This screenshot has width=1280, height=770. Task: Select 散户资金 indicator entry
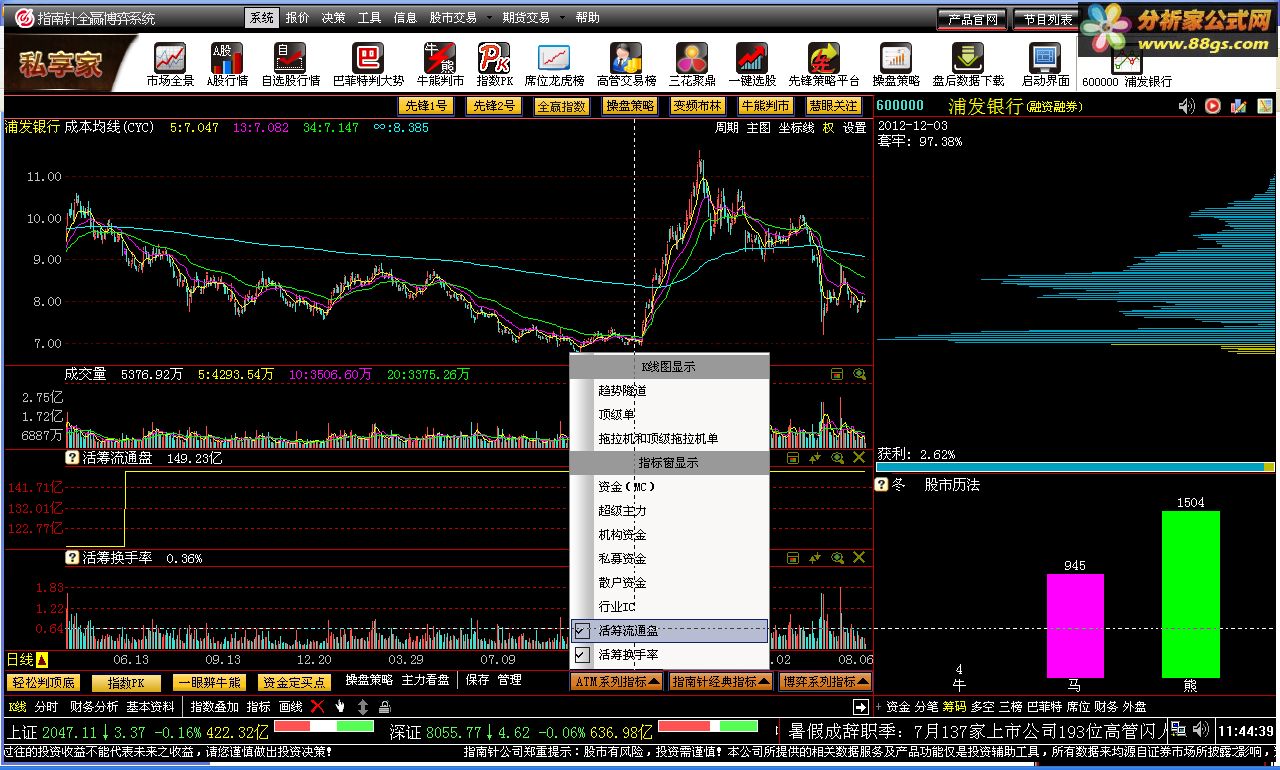[x=669, y=583]
